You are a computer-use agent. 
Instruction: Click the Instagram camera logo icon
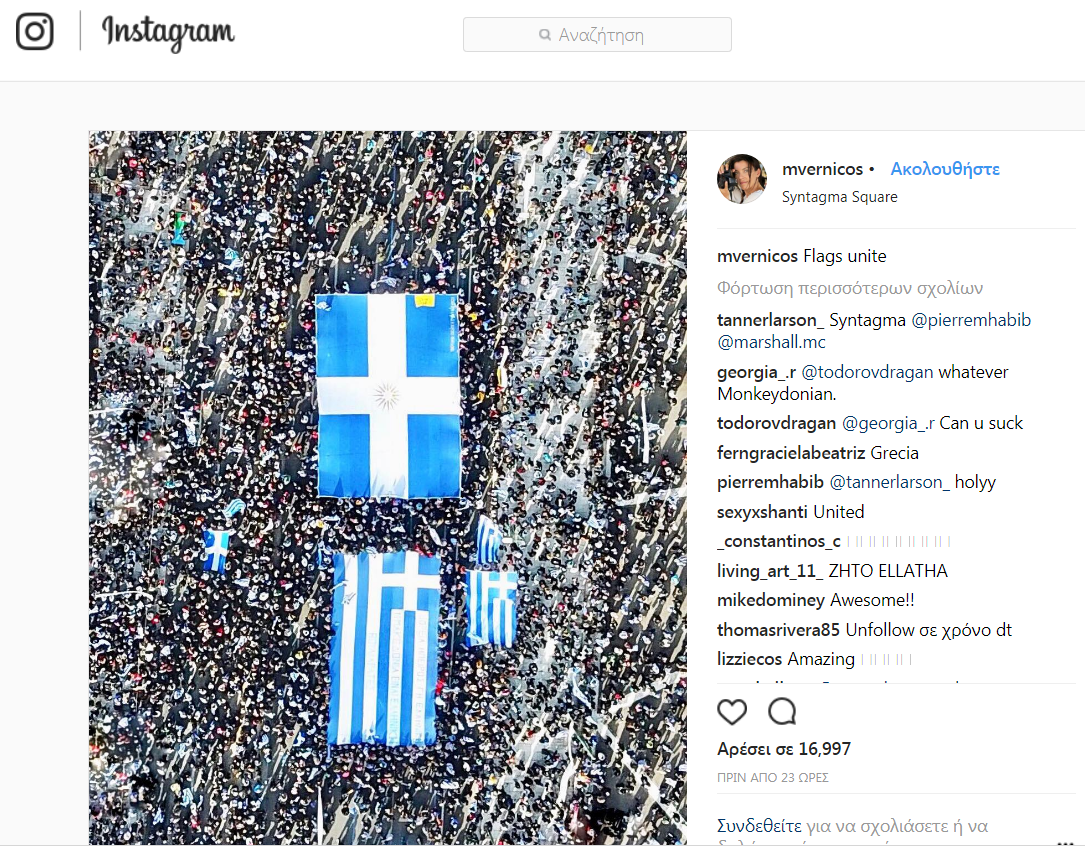(x=35, y=31)
